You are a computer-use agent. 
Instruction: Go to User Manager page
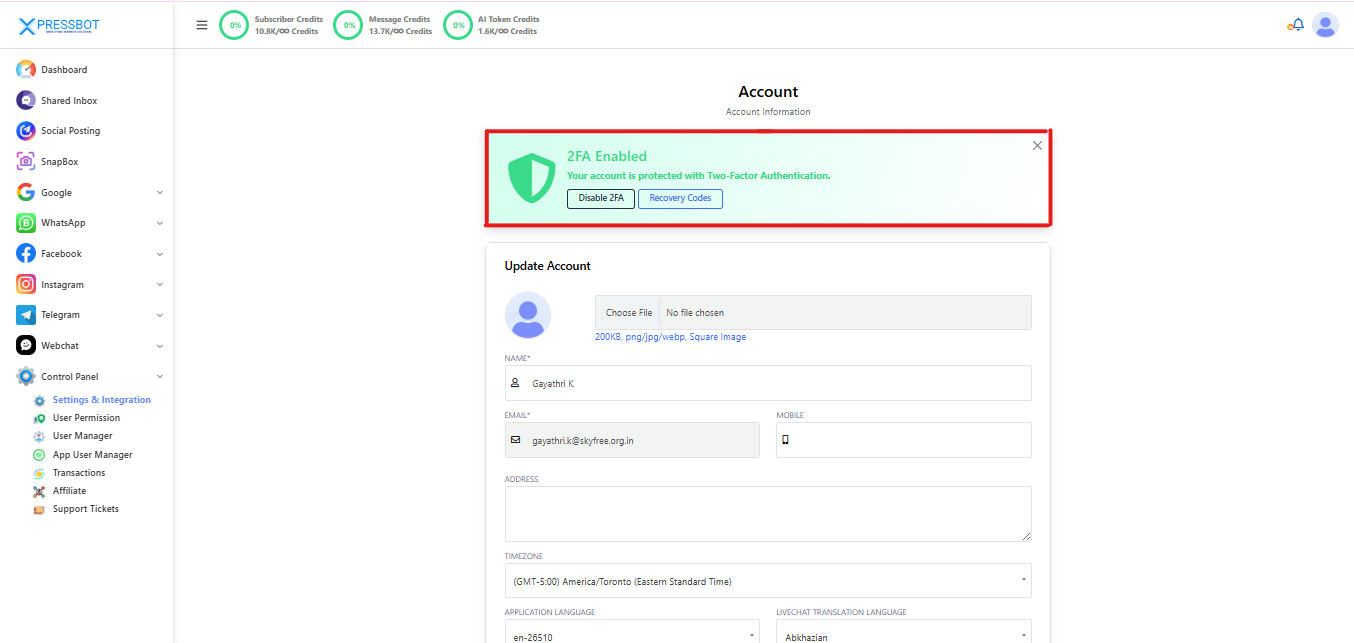(x=82, y=436)
